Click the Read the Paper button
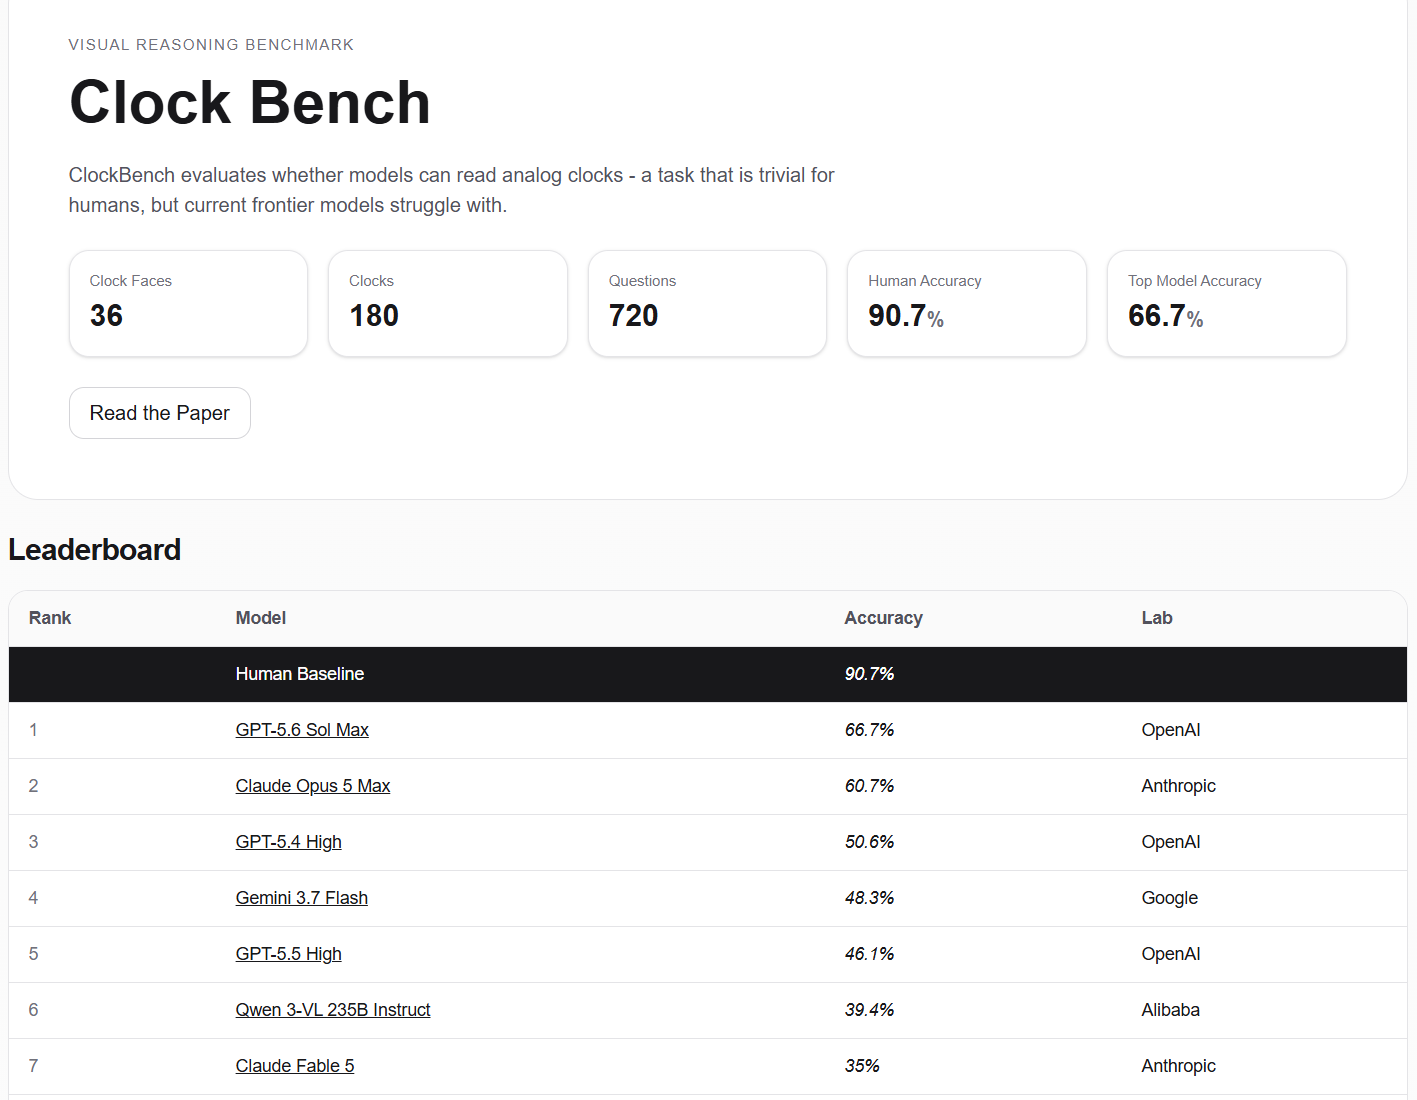This screenshot has height=1100, width=1417. 160,413
